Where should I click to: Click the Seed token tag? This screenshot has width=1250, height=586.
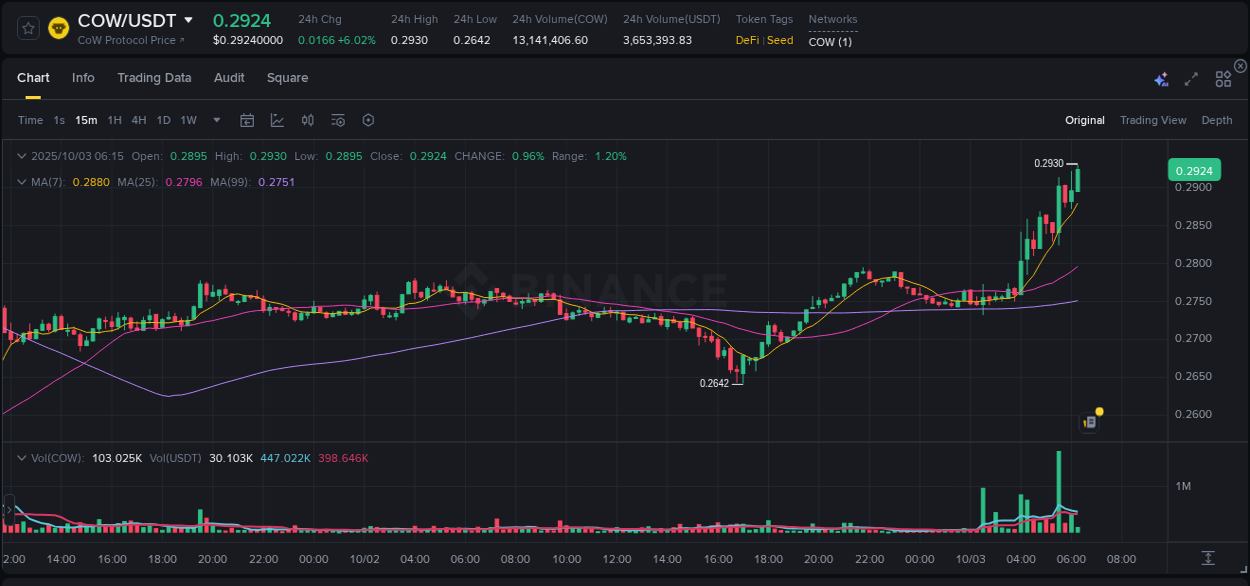[781, 40]
